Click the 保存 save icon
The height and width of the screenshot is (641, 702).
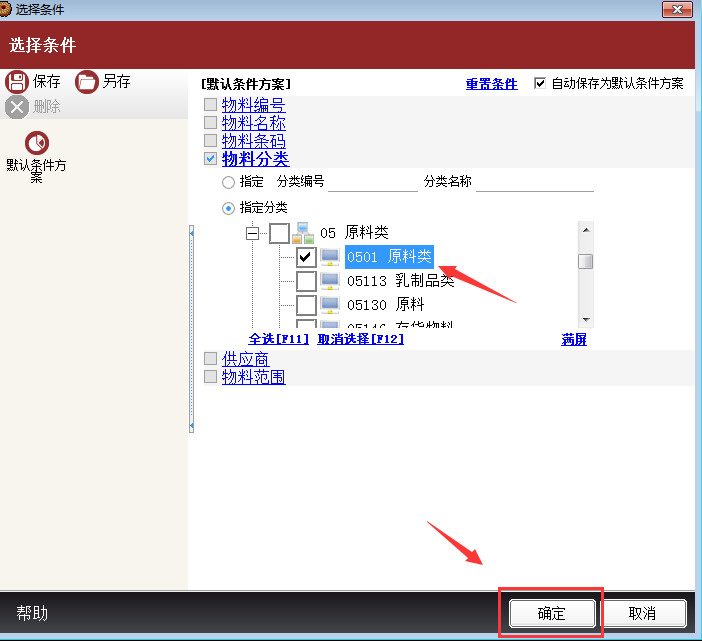(x=17, y=82)
